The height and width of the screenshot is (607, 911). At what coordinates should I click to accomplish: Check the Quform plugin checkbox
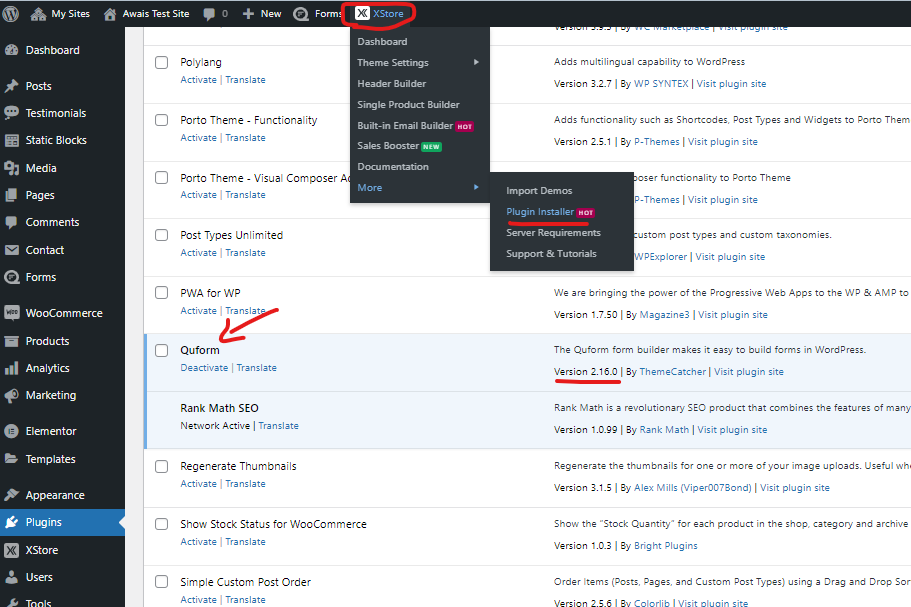[162, 350]
